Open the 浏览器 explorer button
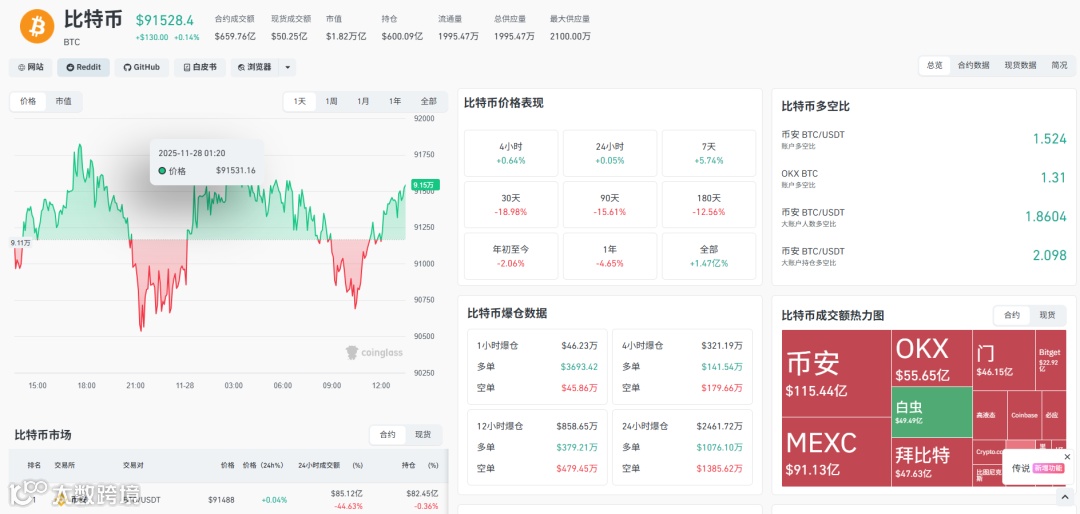Viewport: 1080px width, 514px height. click(x=255, y=67)
